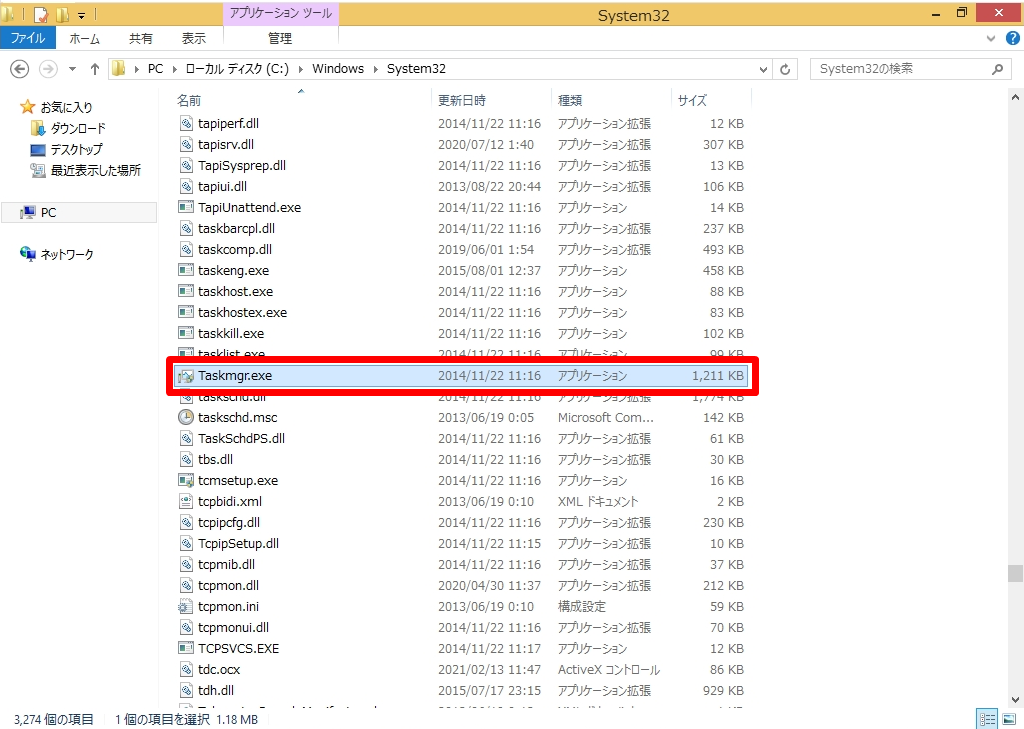Click the tcpipcfg.dll file name

(229, 523)
